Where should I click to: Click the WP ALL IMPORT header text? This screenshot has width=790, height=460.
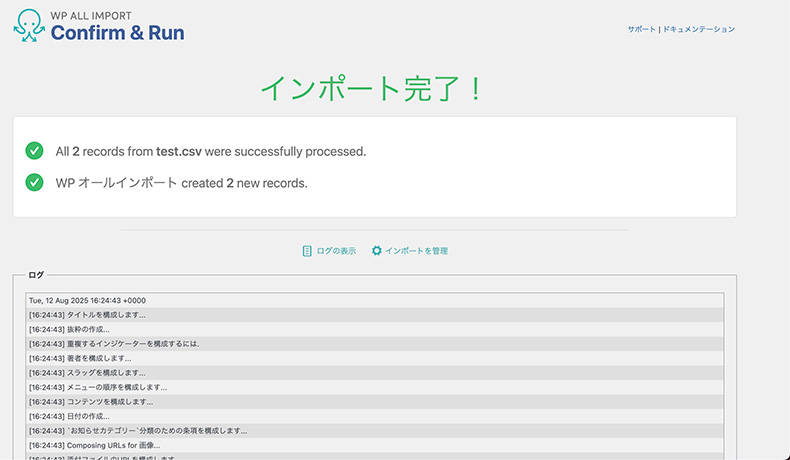pyautogui.click(x=91, y=15)
